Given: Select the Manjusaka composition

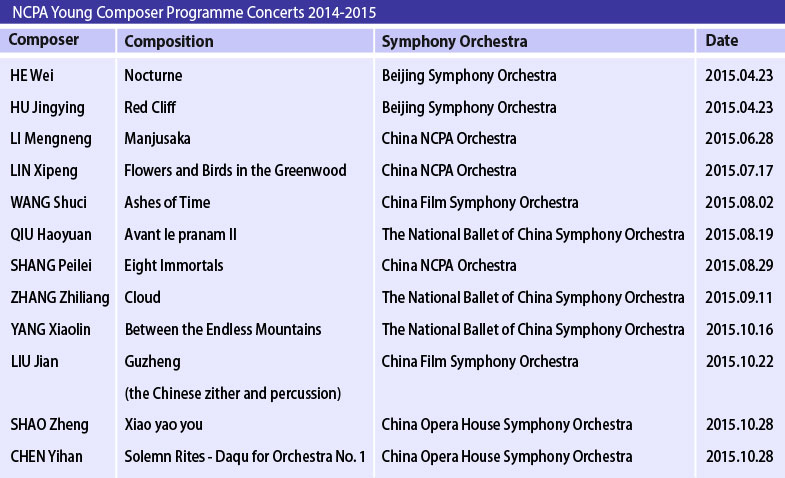Looking at the screenshot, I should pos(157,139).
